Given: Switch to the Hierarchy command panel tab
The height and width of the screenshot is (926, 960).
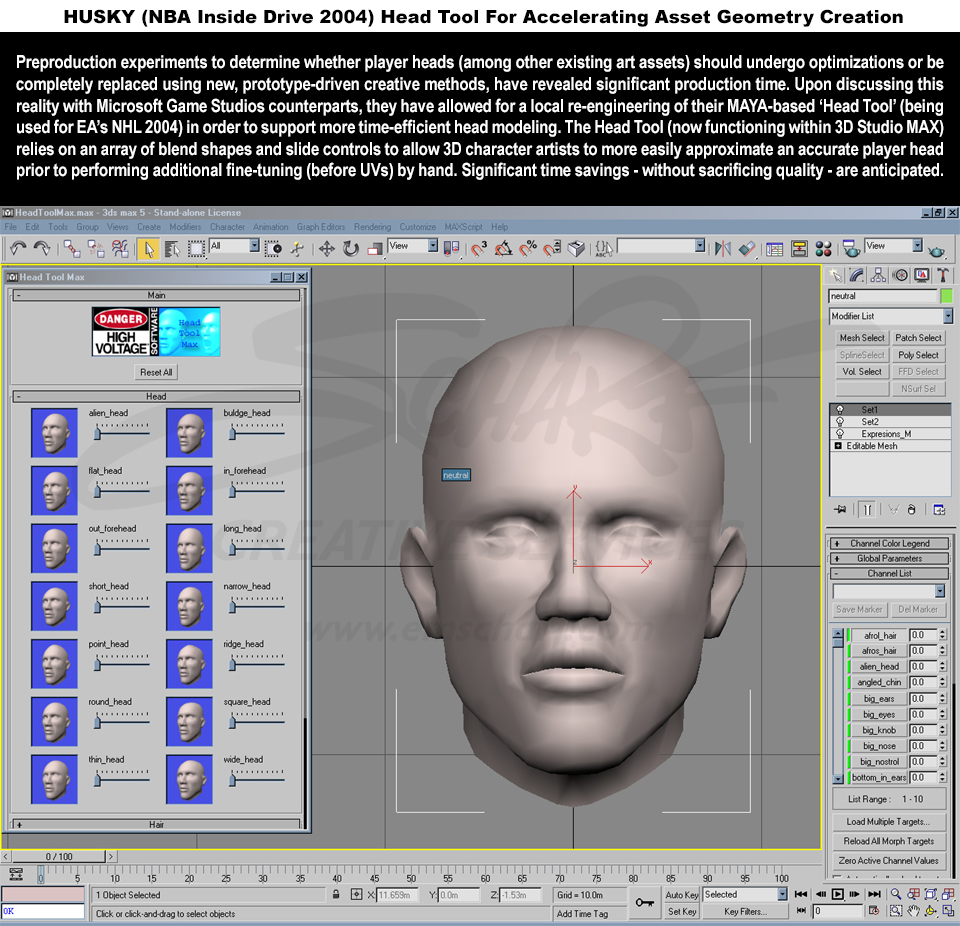Looking at the screenshot, I should tap(878, 276).
